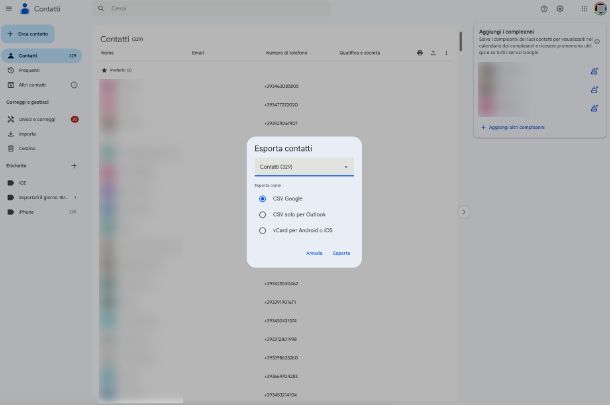Click the export upload icon in list header
Image resolution: width=610 pixels, height=406 pixels.
(x=433, y=52)
